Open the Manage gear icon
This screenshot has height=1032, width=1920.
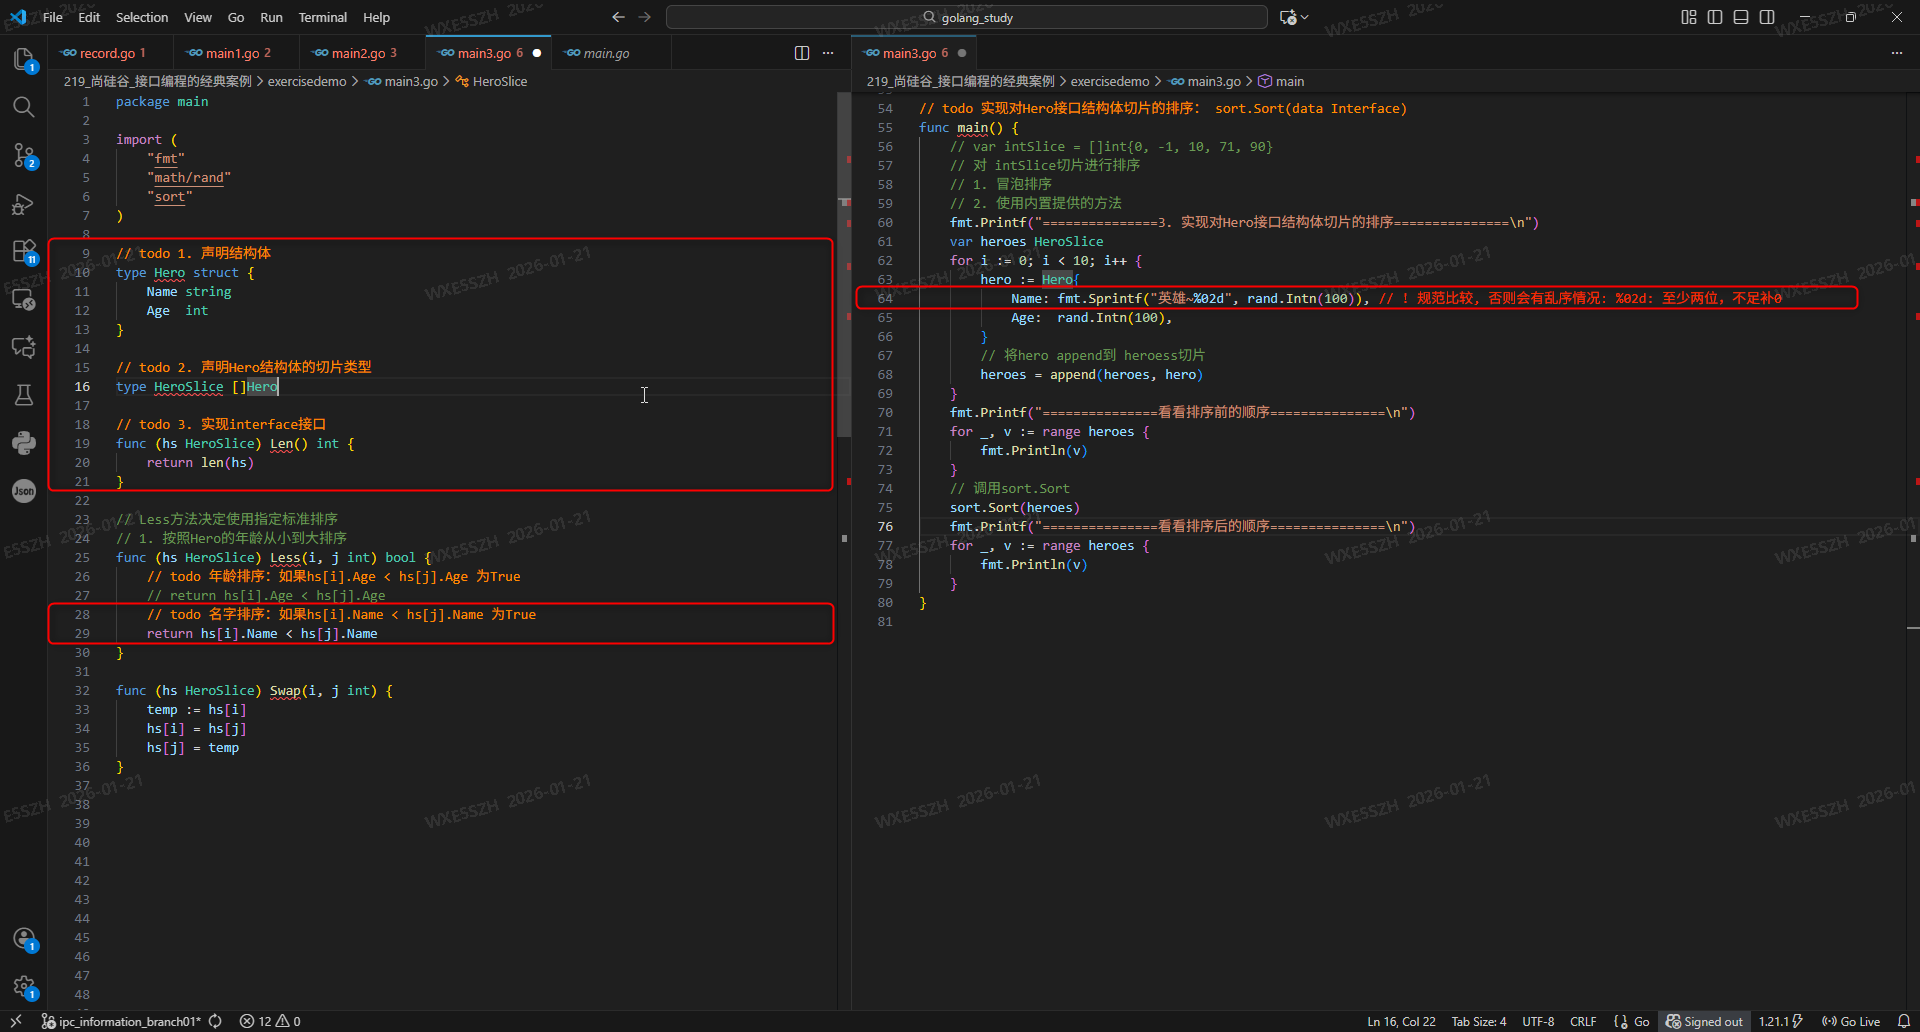(24, 987)
